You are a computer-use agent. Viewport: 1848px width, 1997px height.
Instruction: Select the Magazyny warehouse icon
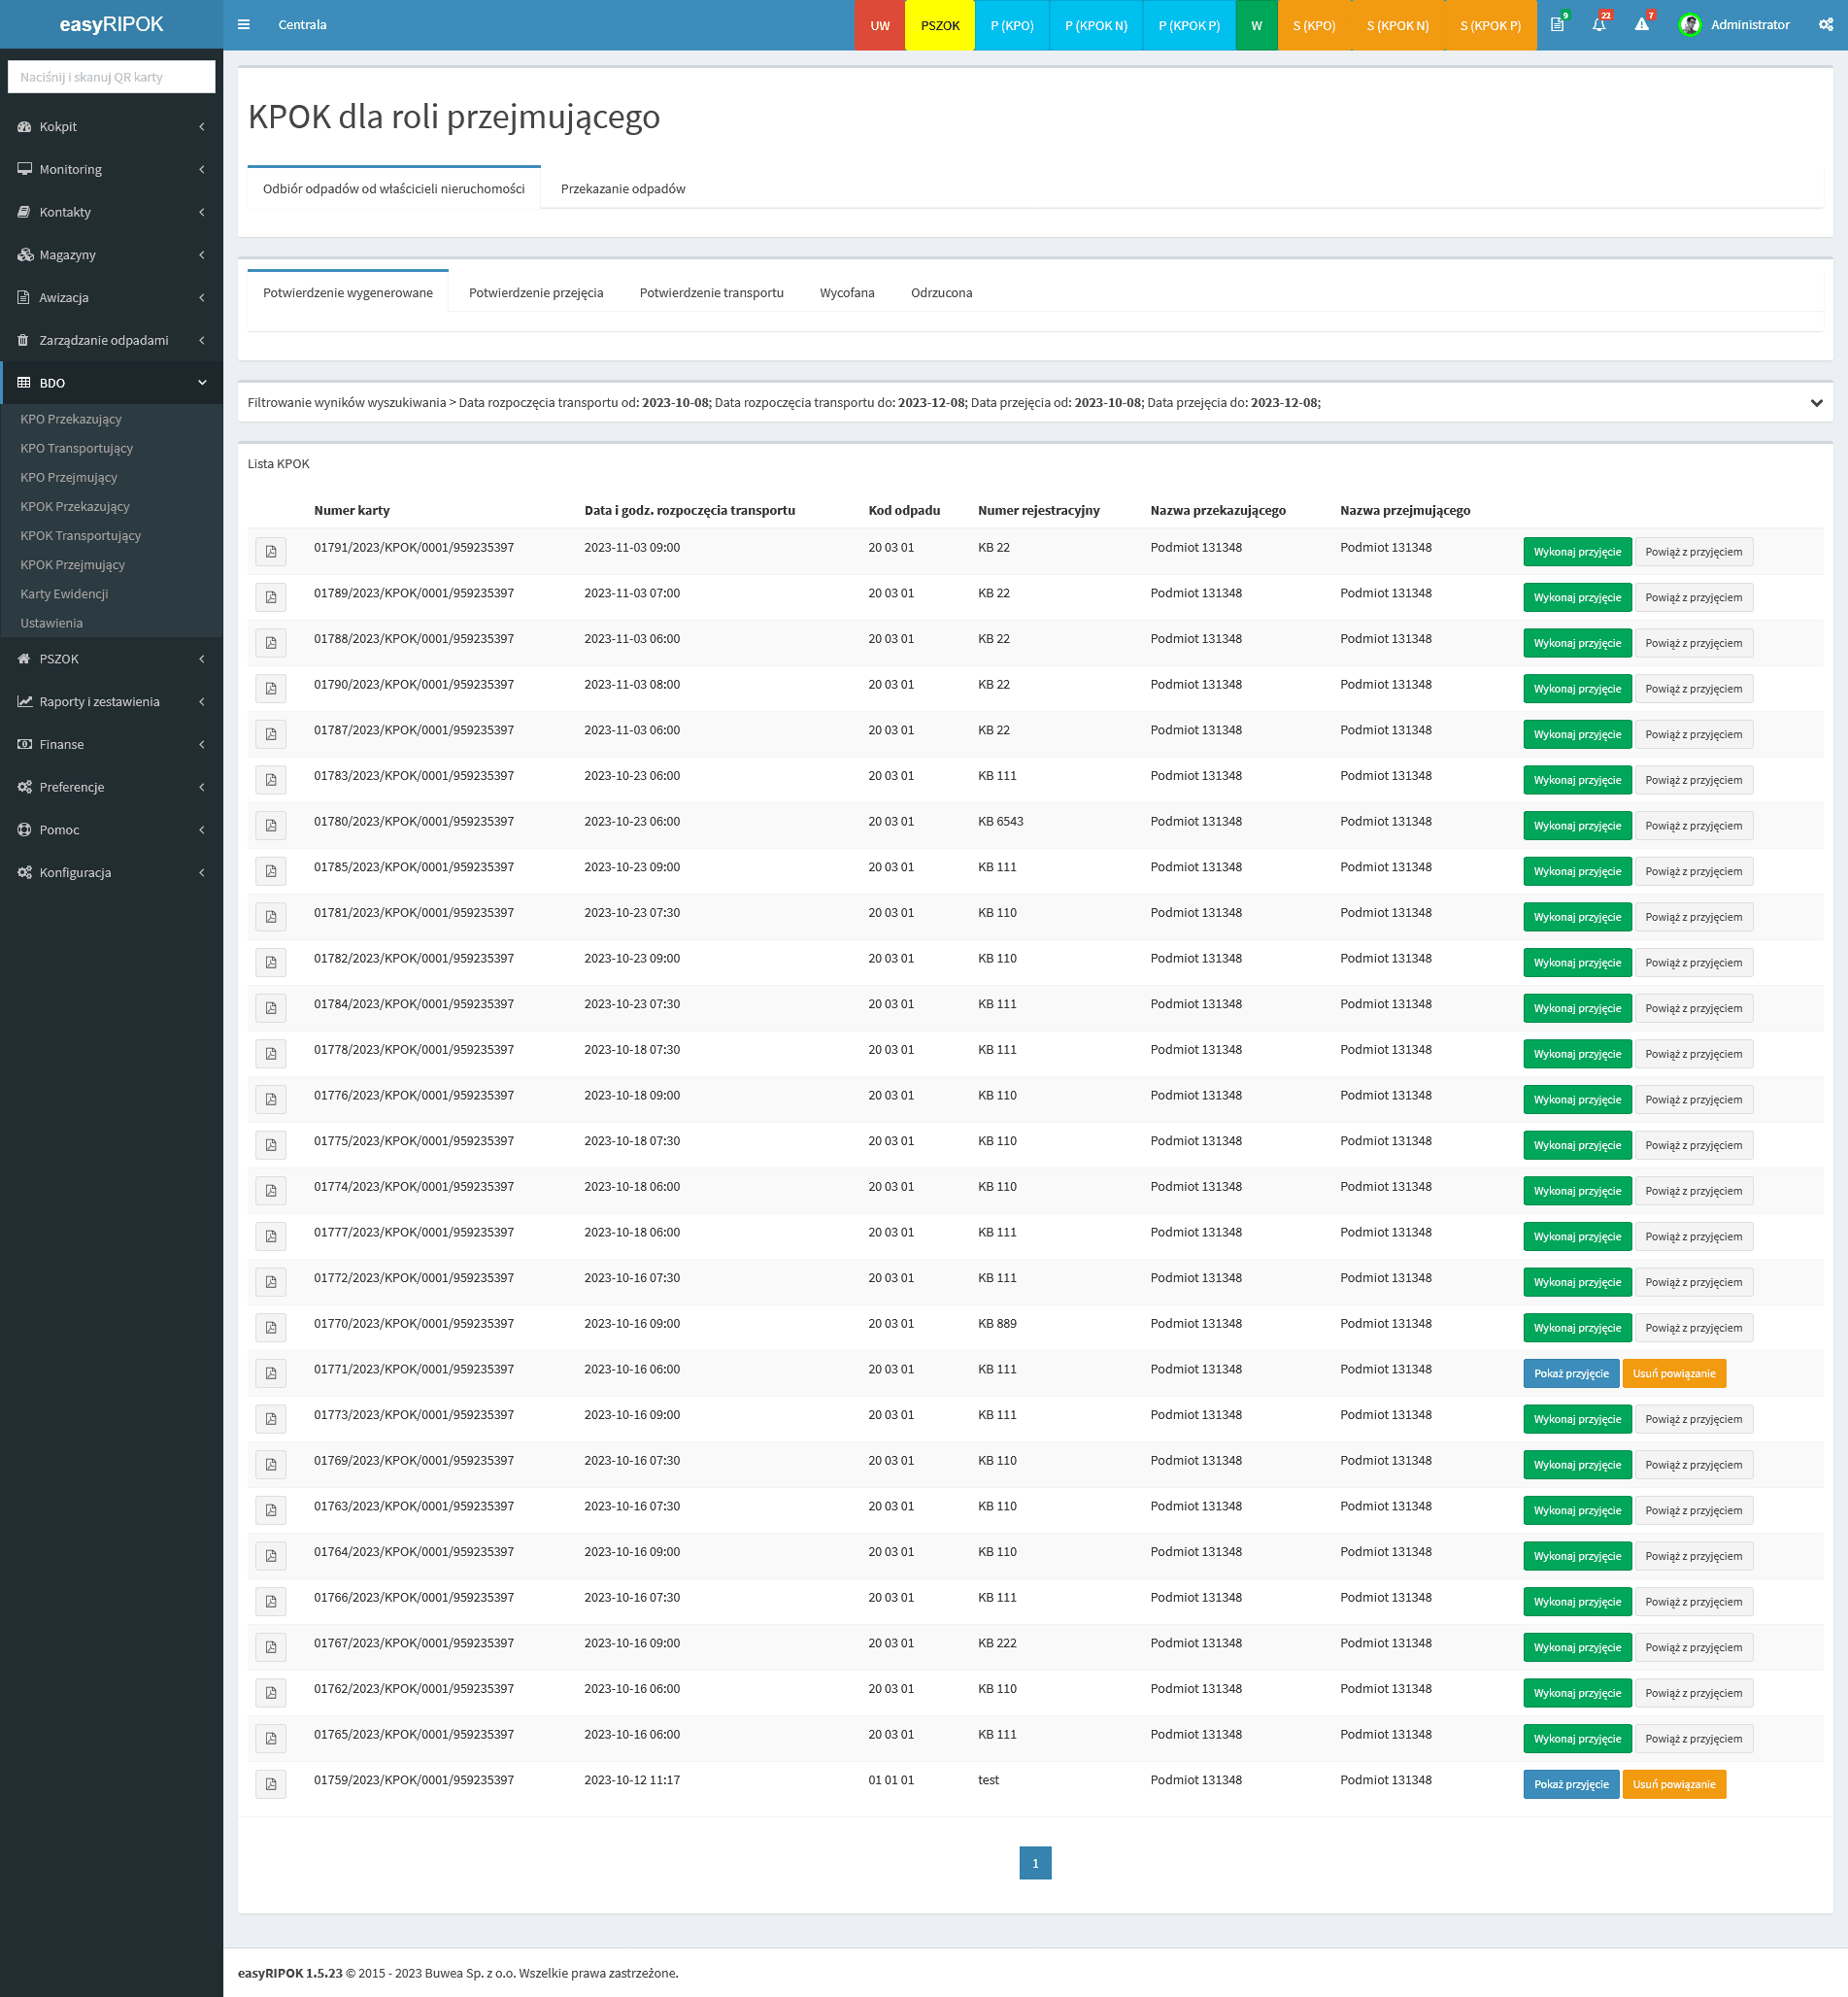click(x=25, y=254)
